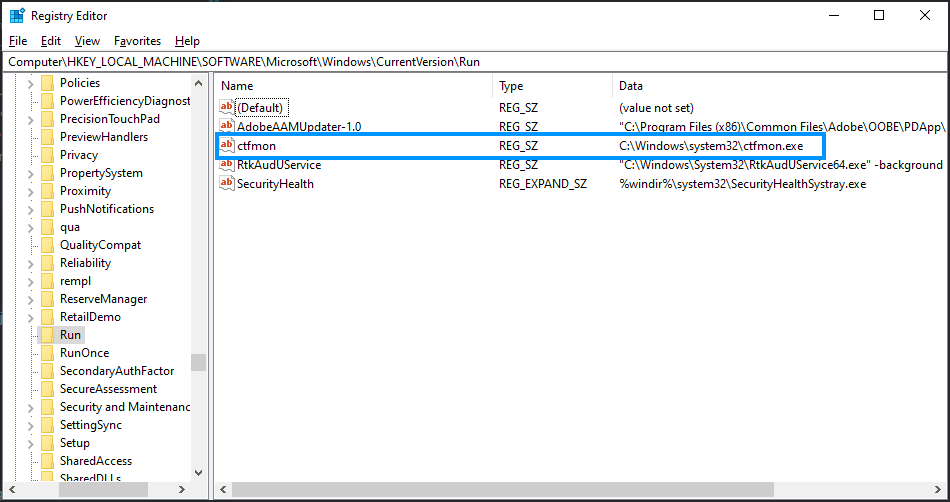Select the (Default) value icon

(227, 107)
